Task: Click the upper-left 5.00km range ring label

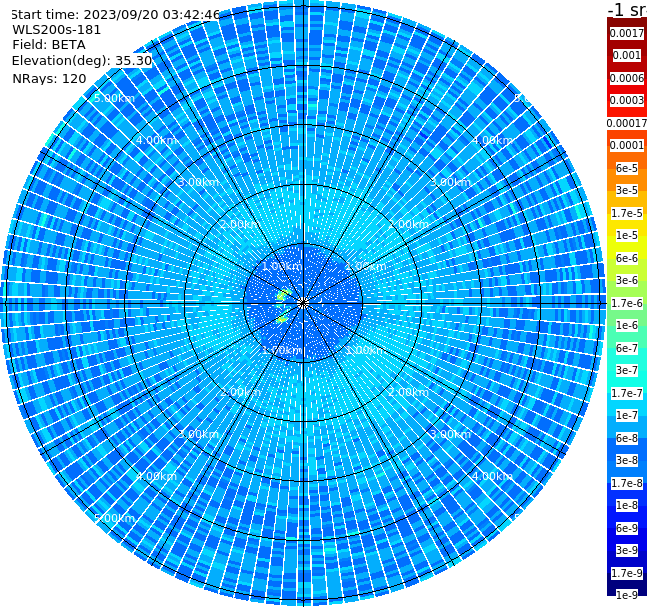Action: [x=114, y=98]
